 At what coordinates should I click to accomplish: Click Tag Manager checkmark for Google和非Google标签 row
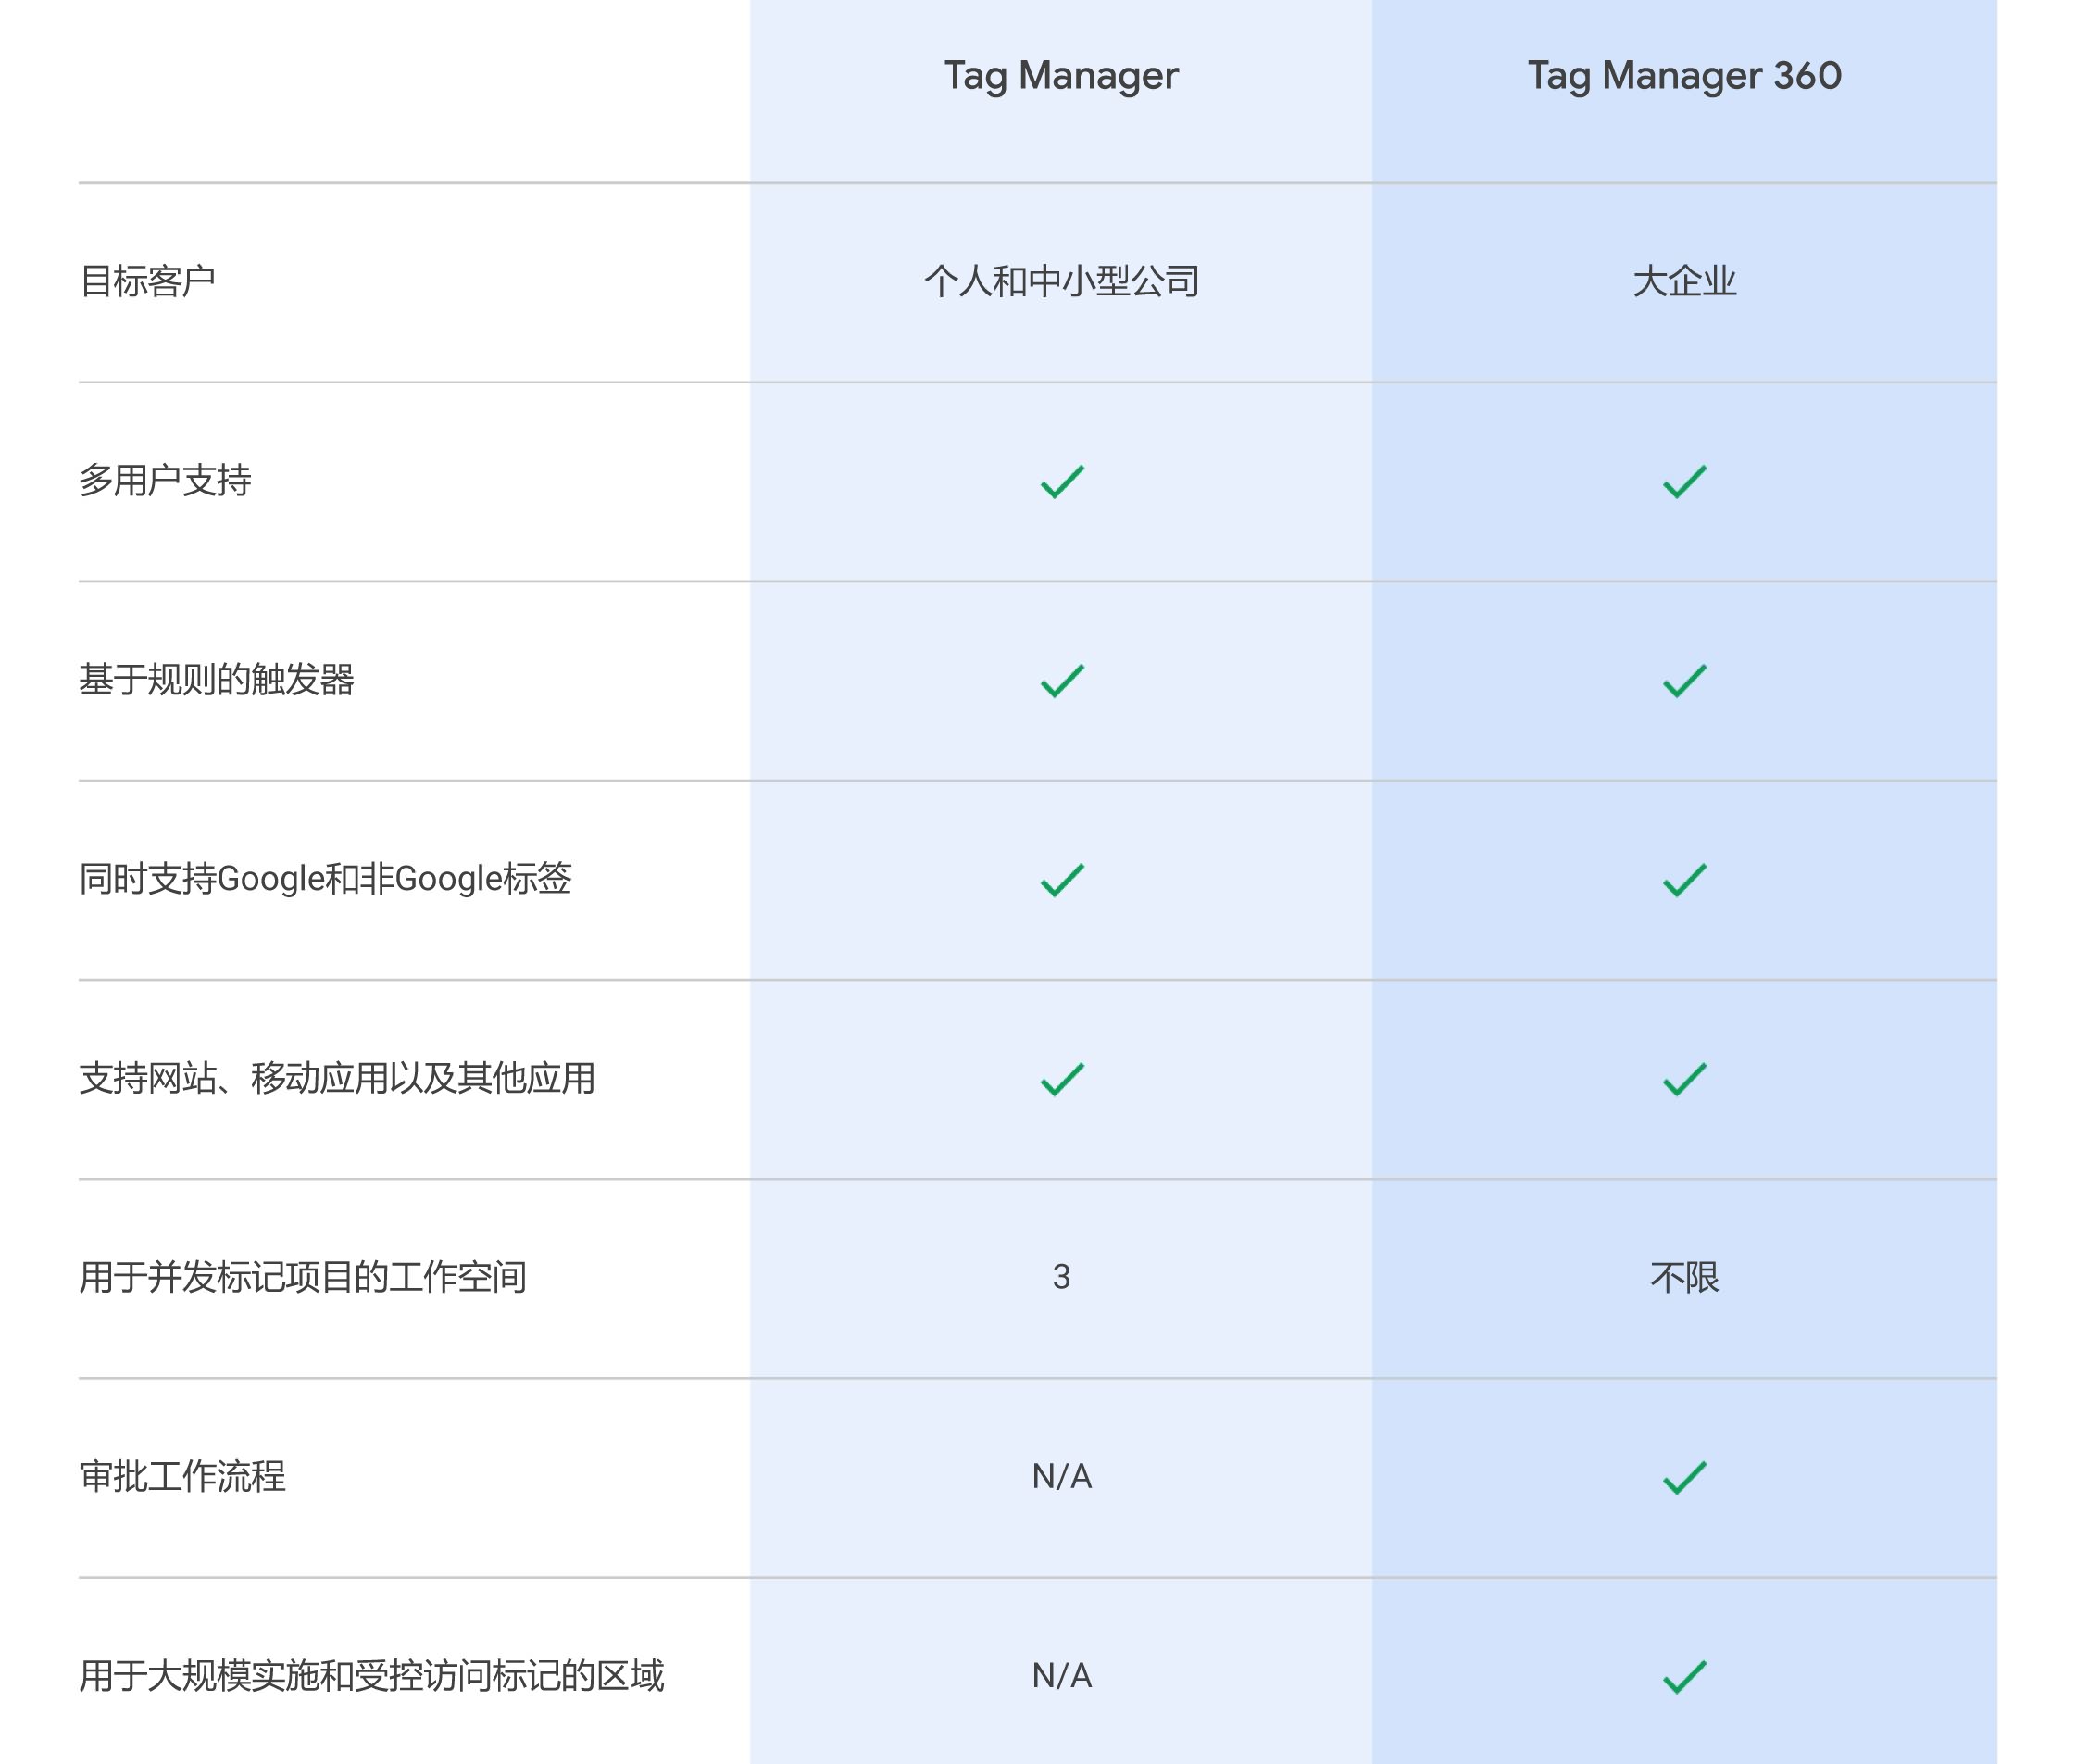pyautogui.click(x=1062, y=879)
